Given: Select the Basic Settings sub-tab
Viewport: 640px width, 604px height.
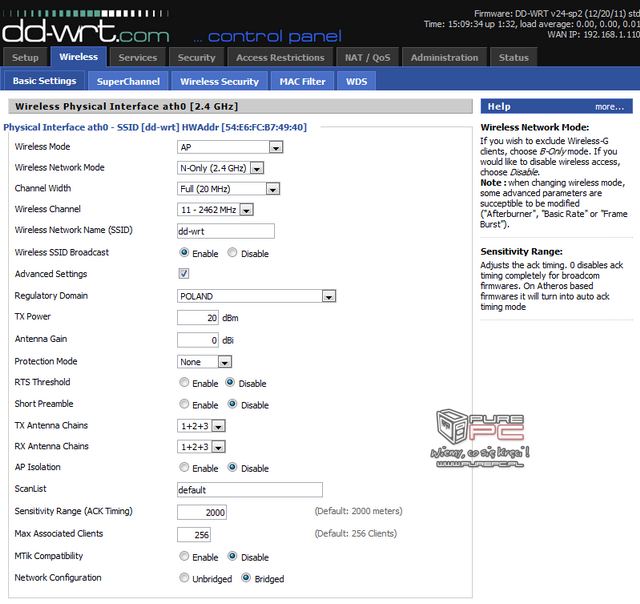Looking at the screenshot, I should point(44,80).
